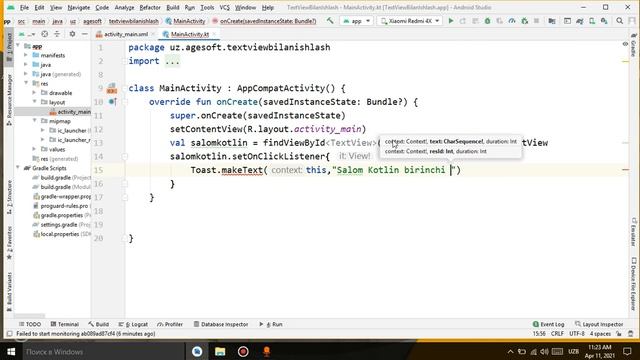Unfold the import block on line 2

[124, 61]
